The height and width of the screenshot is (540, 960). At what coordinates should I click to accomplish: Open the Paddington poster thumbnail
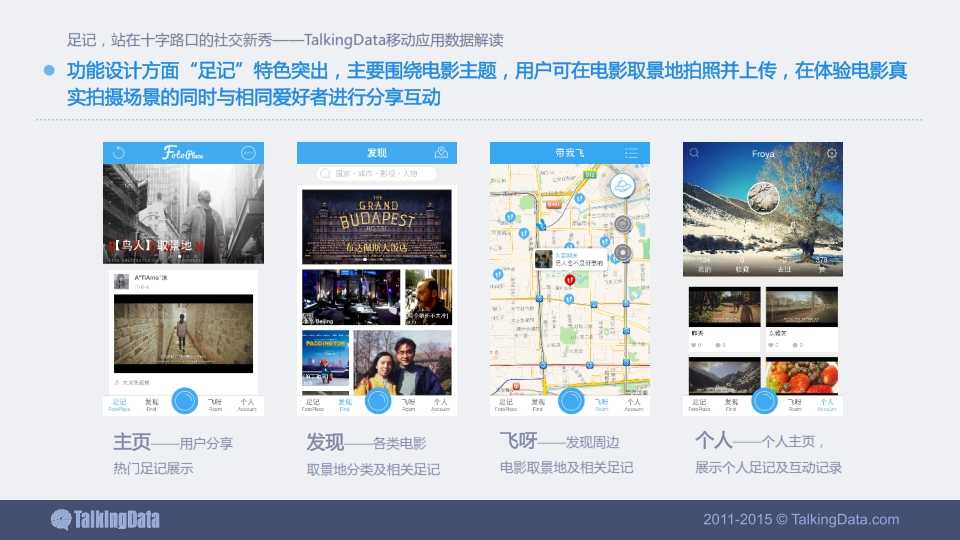click(x=326, y=359)
